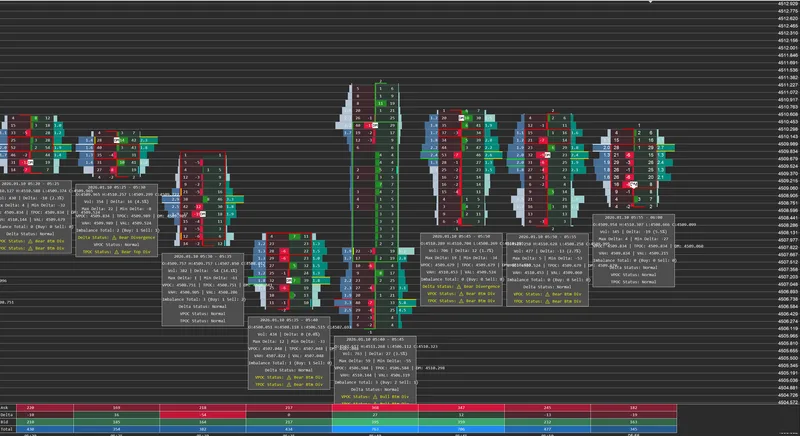Viewport: 800px width, 436px height.
Task: Click line 'Vol: 354 | Delta: 16 (4.5%)'
Action: 116,201
